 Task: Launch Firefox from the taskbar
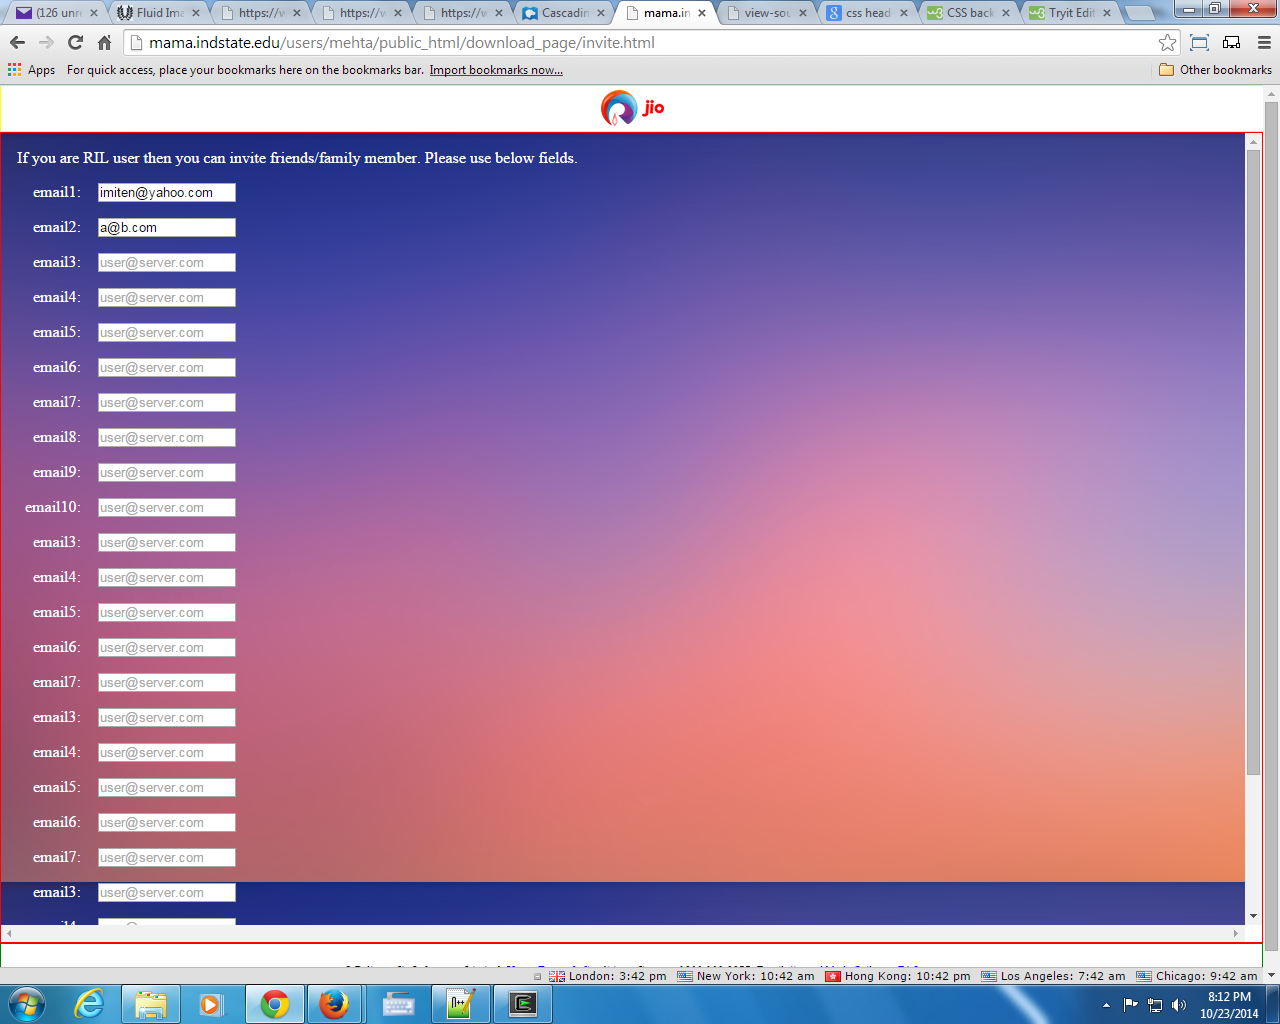335,1004
